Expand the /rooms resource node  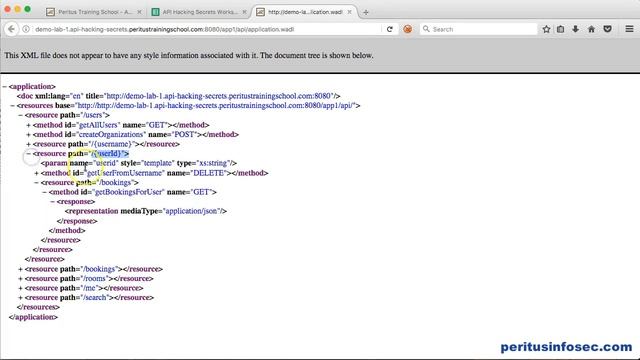pyautogui.click(x=20, y=278)
